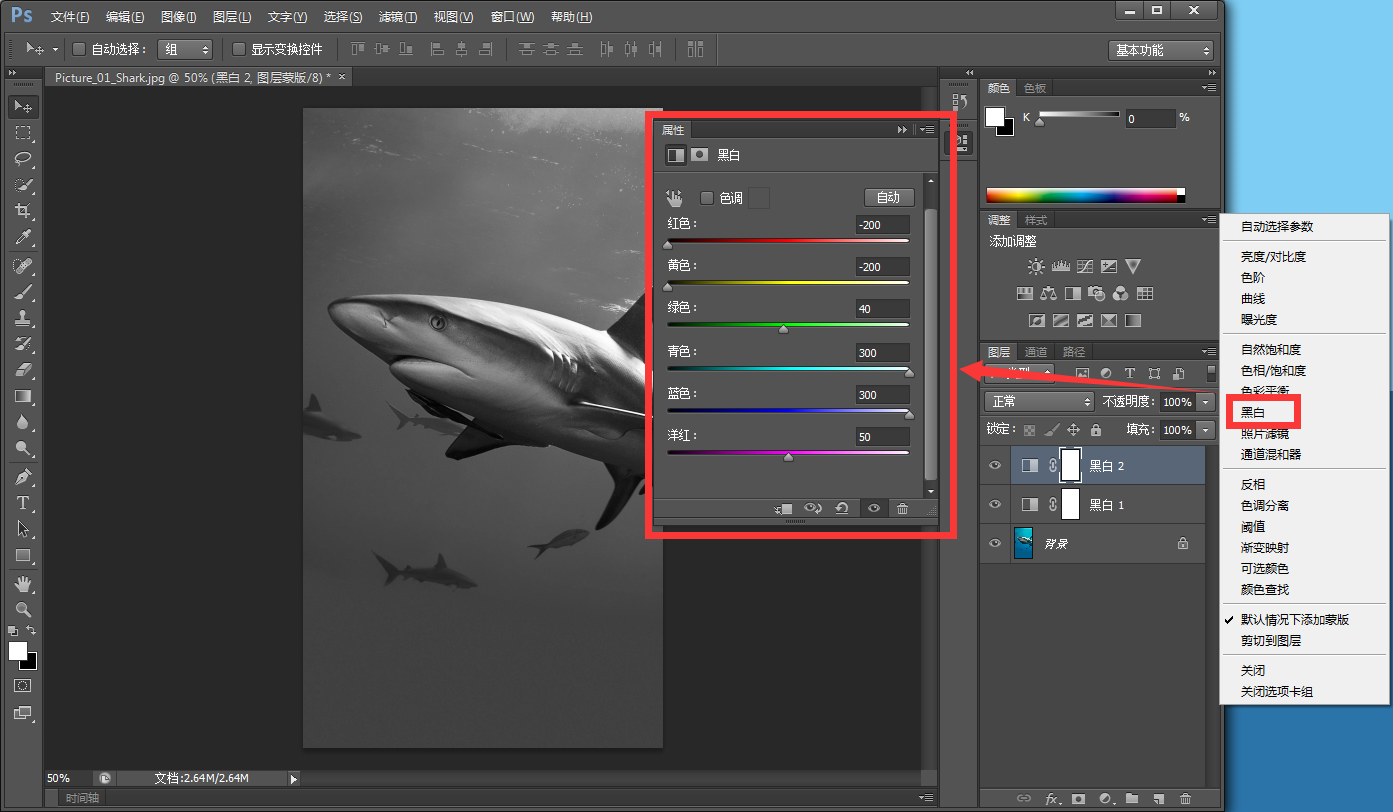Hide the 黑白 1 layer
The height and width of the screenshot is (812, 1393).
point(995,505)
